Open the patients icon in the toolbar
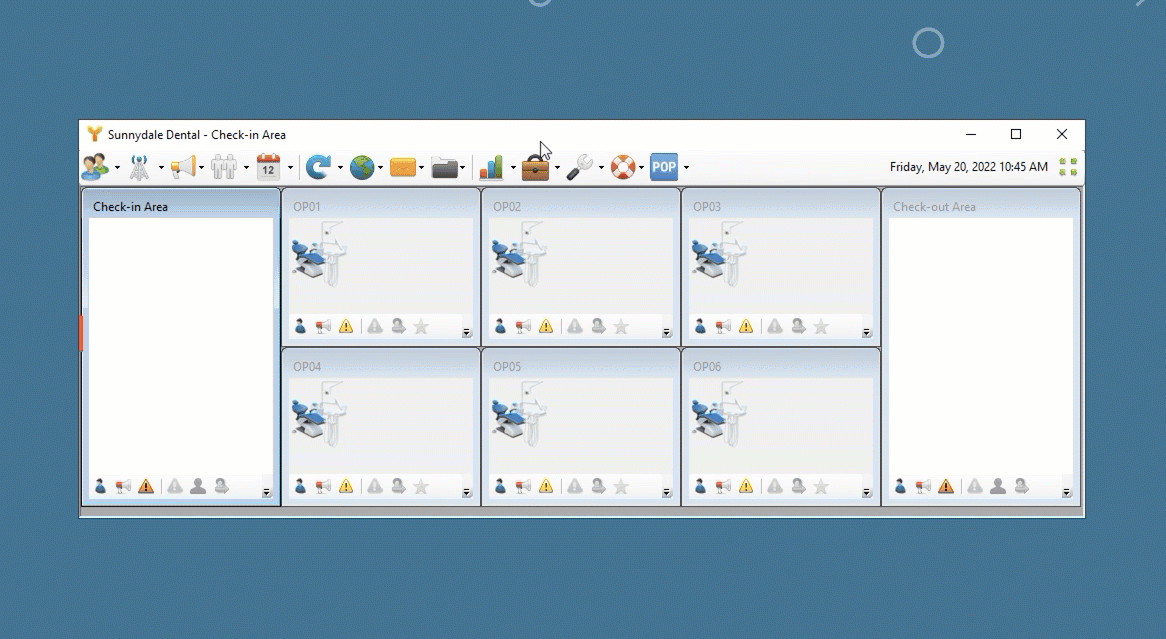 click(x=95, y=167)
